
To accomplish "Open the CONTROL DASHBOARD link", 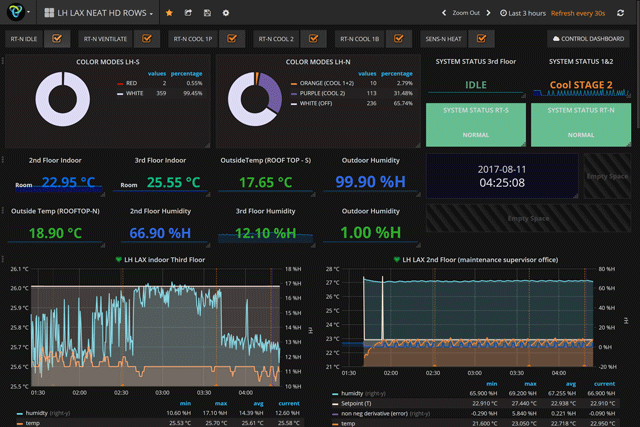I will tap(591, 39).
